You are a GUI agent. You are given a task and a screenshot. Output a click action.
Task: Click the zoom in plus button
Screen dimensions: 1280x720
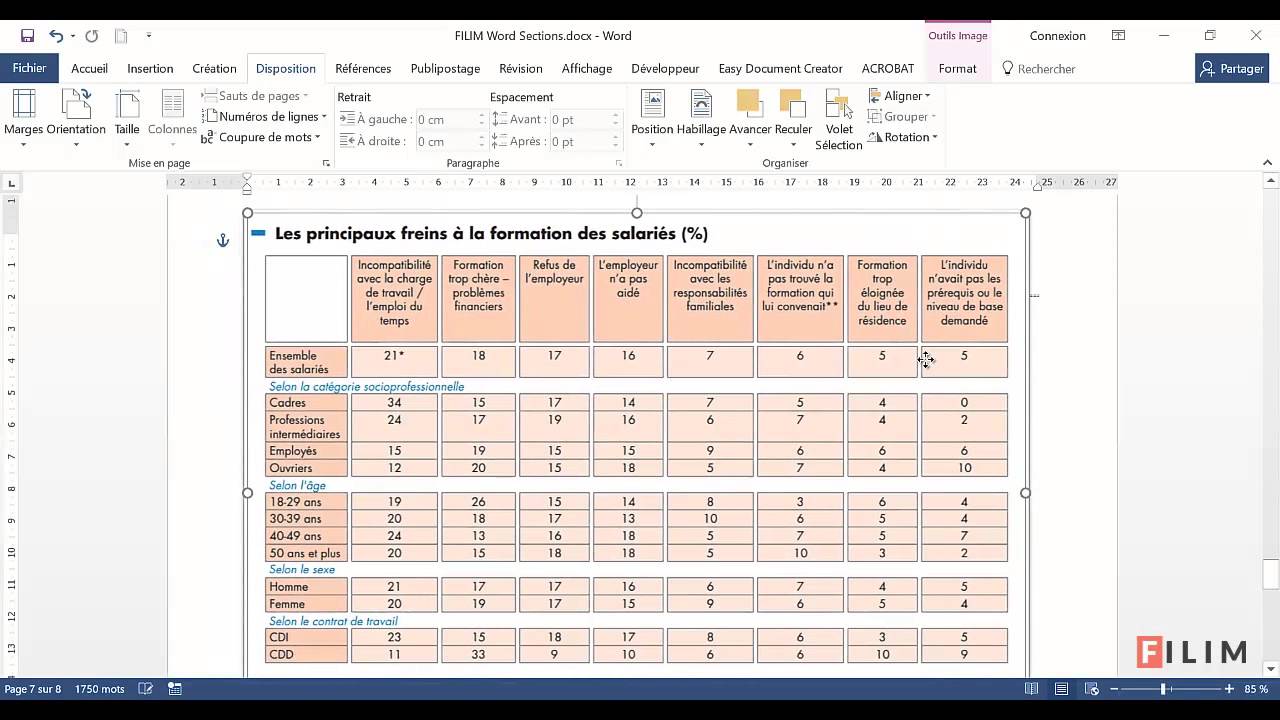tap(1229, 689)
